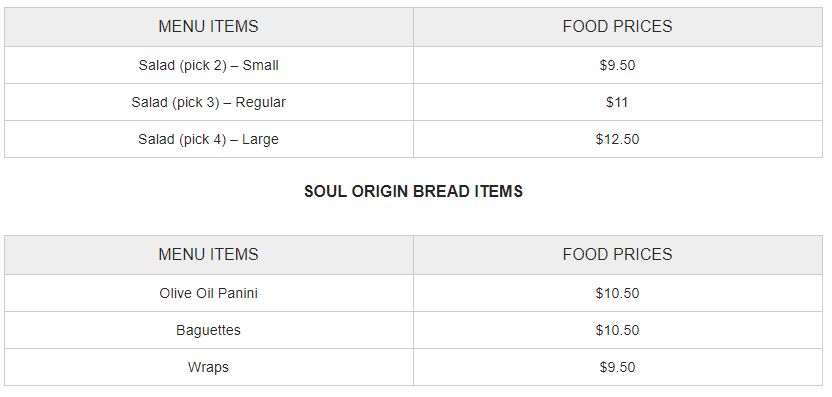Click FOOD PRICES header in bread table

[618, 255]
